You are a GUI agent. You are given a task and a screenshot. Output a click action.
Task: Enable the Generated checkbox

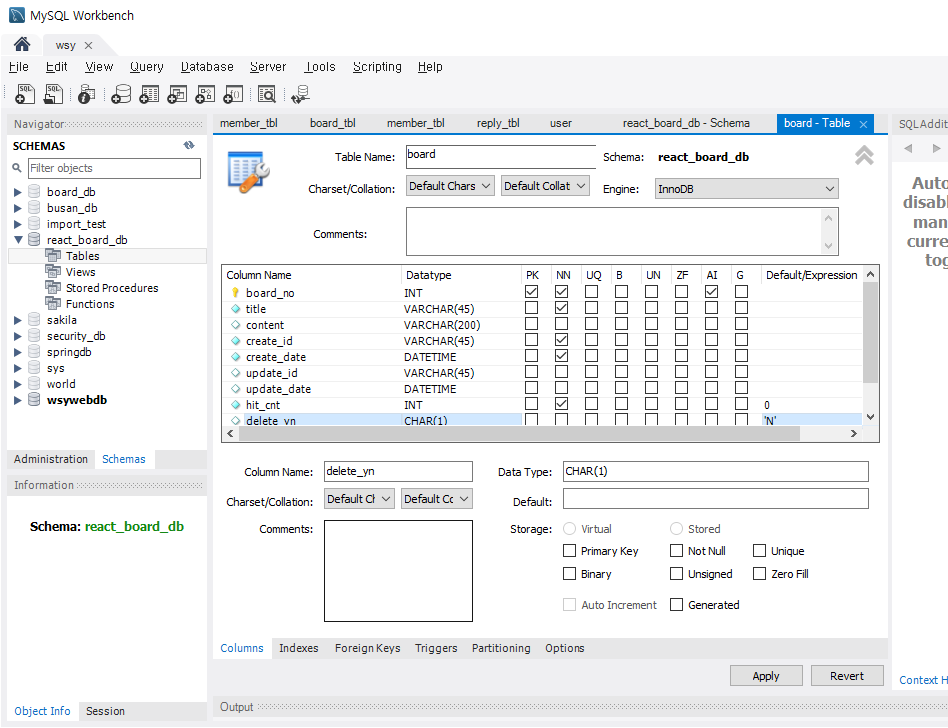coord(677,604)
